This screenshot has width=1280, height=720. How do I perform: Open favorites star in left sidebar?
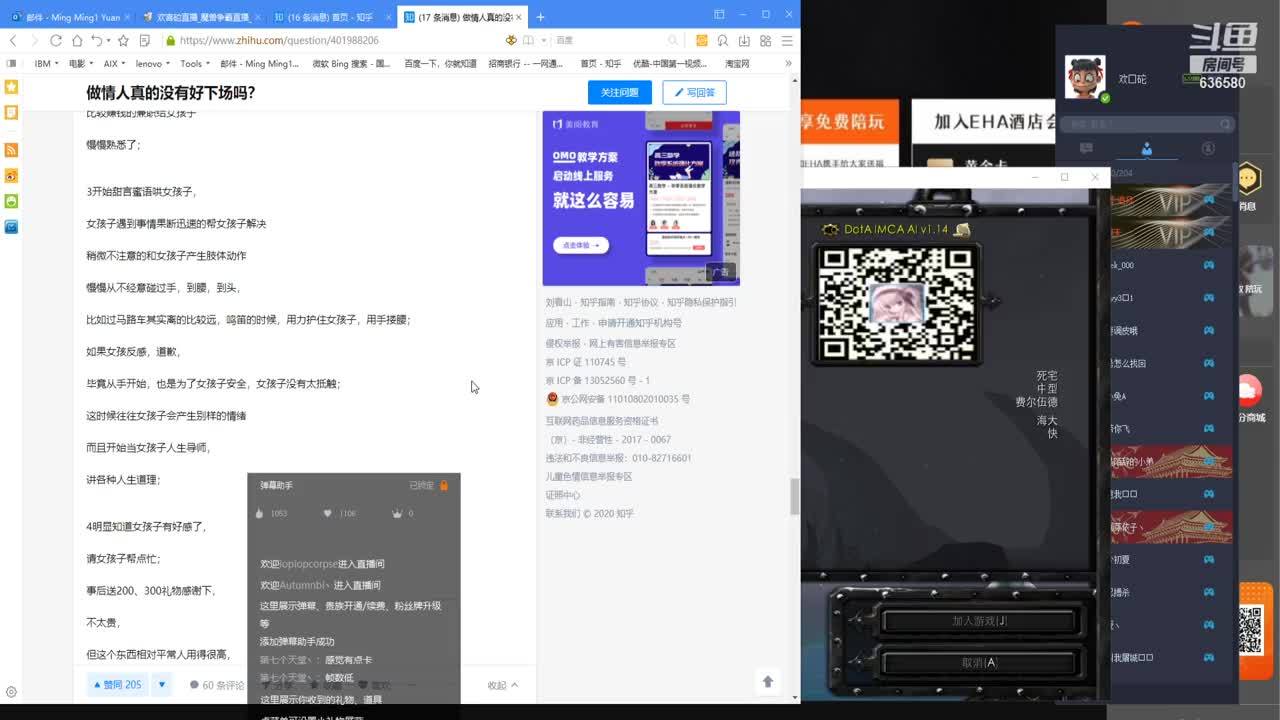click(11, 87)
